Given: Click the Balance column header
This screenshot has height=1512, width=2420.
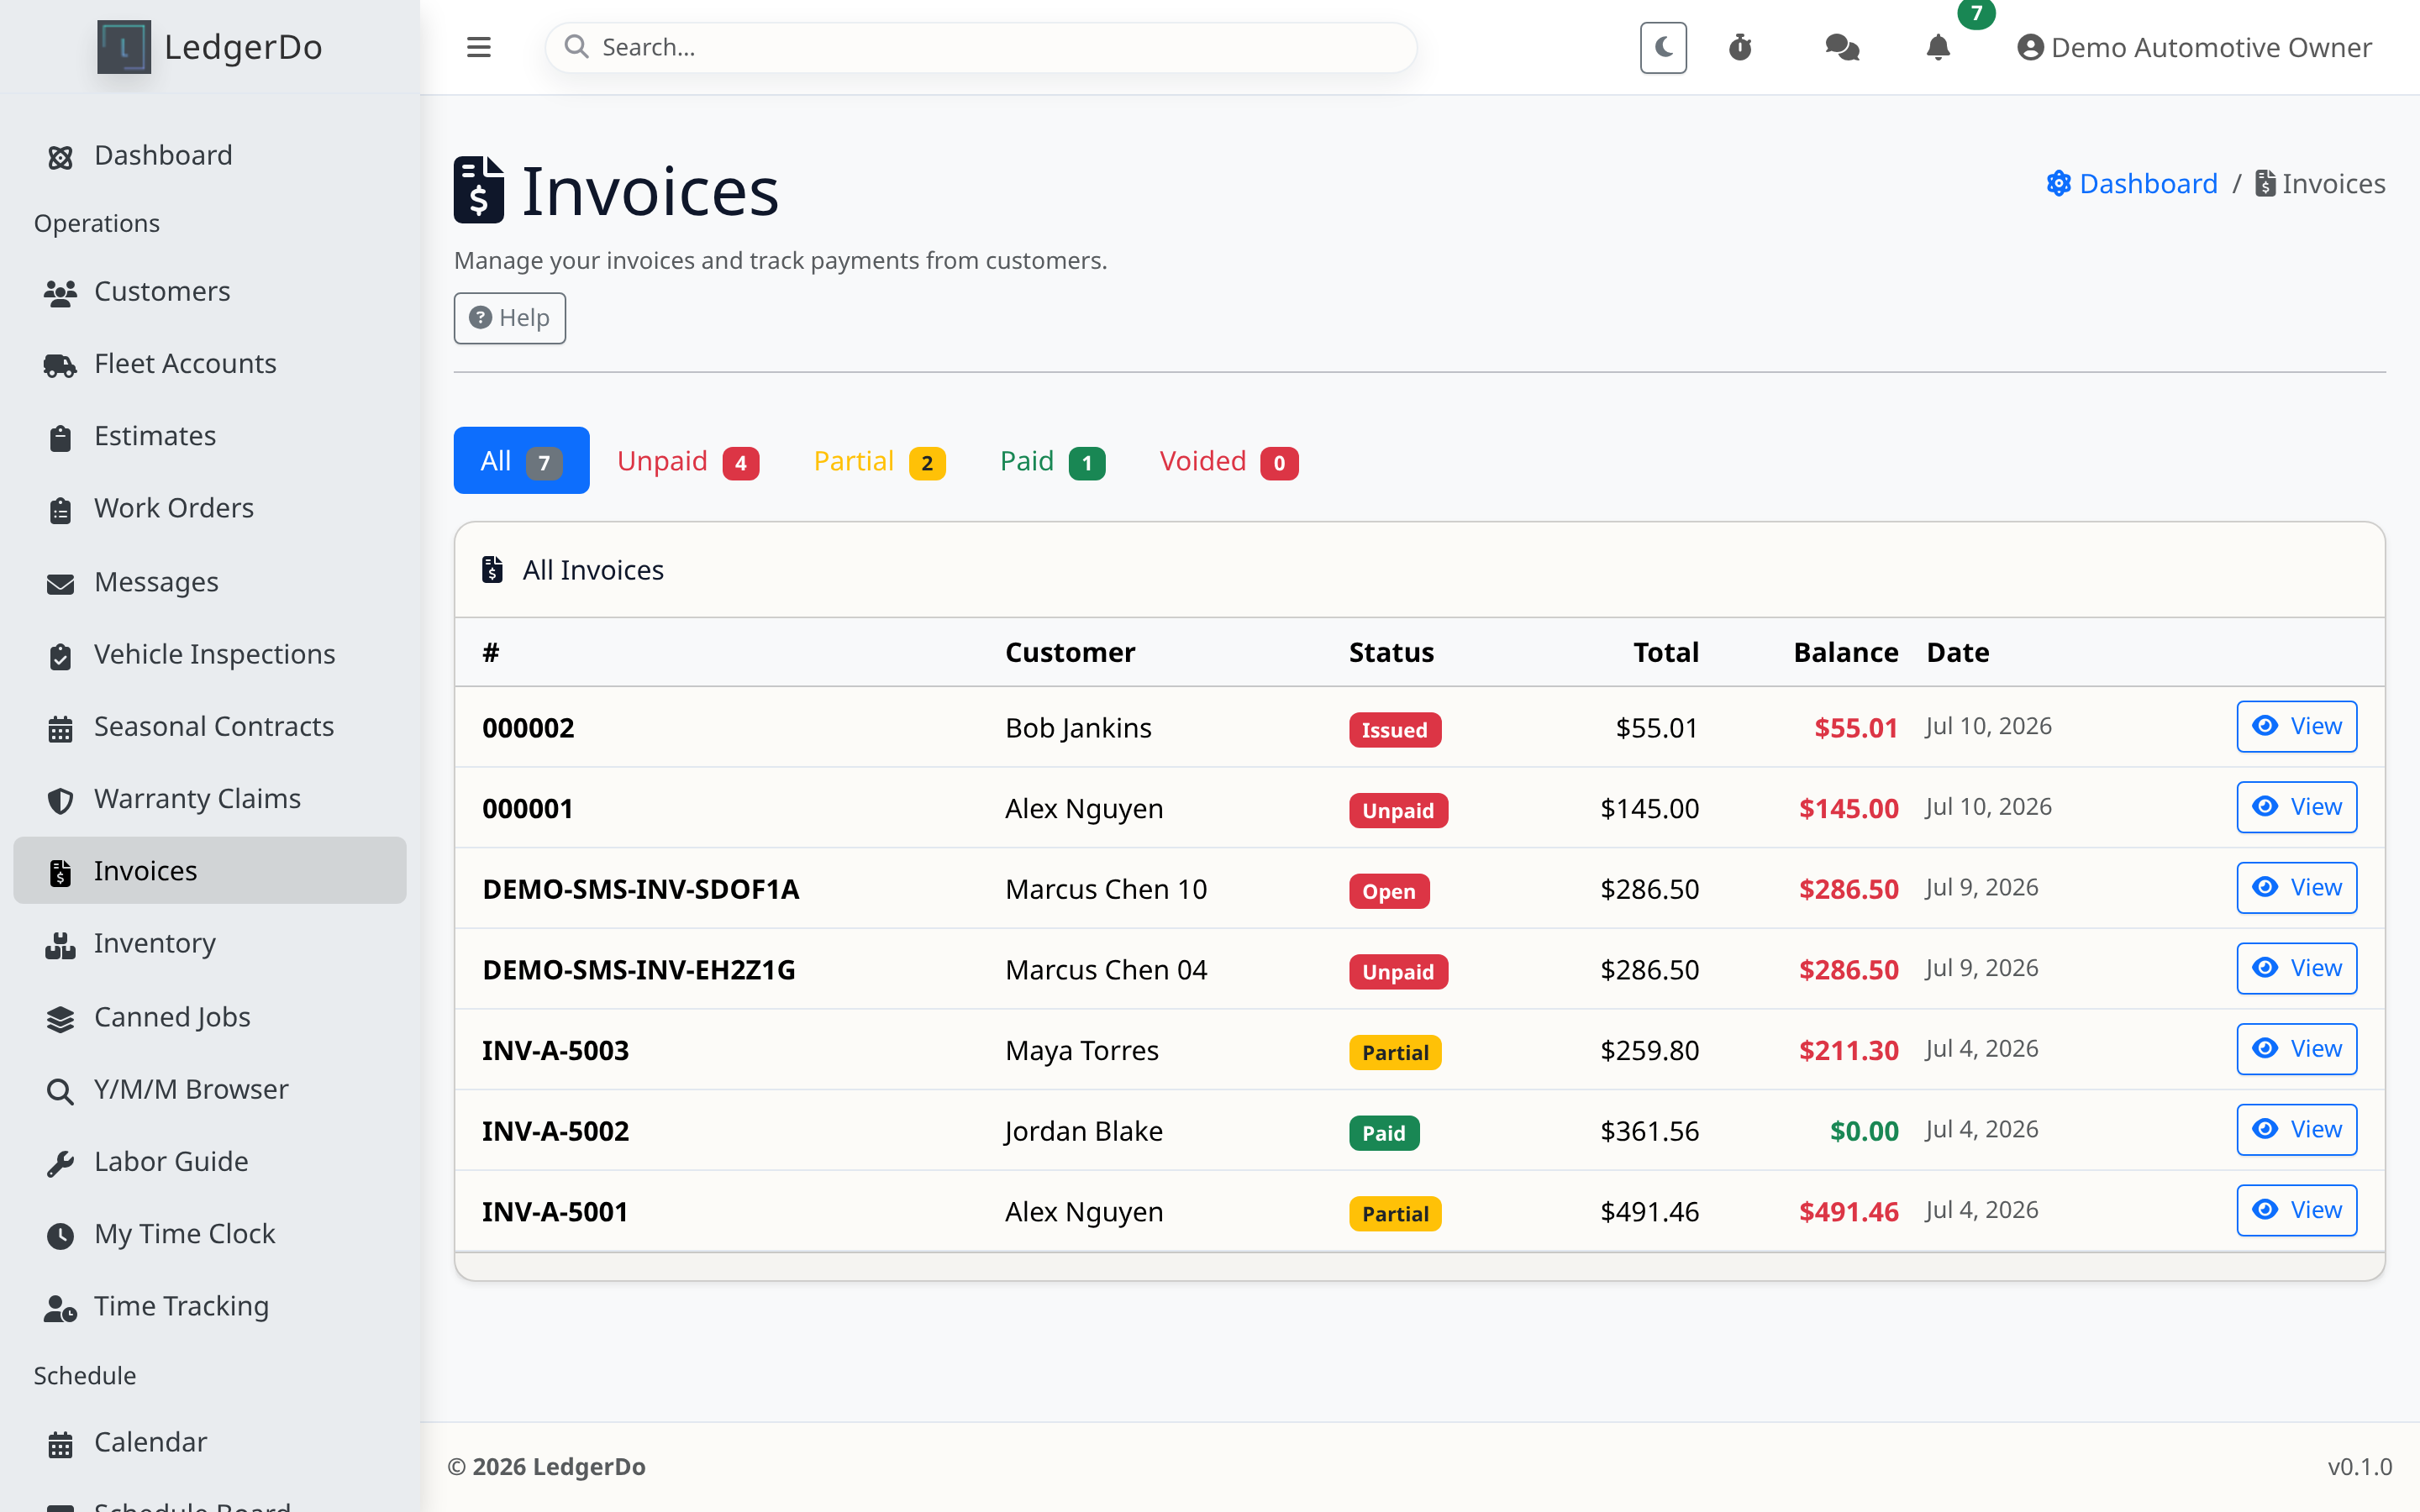Looking at the screenshot, I should click(x=1845, y=652).
